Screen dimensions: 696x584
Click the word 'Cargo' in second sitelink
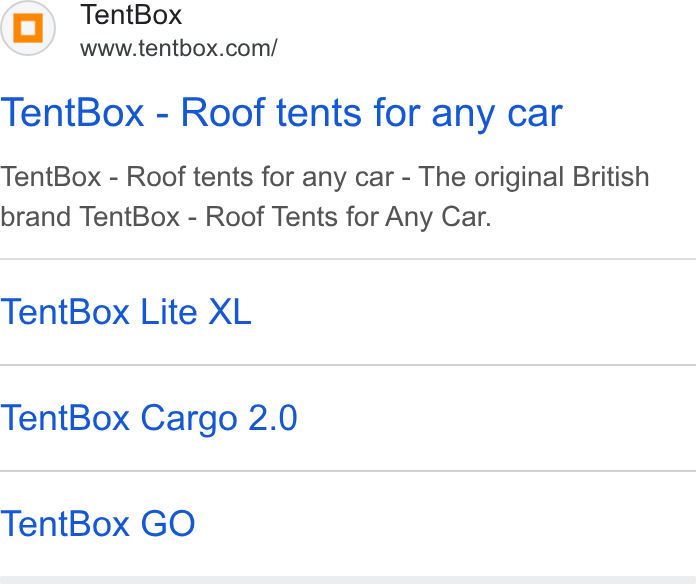tap(189, 418)
